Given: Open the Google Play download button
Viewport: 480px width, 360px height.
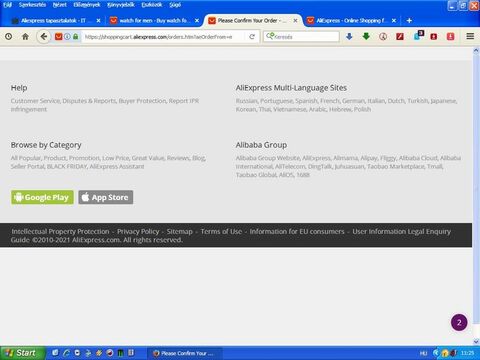Looking at the screenshot, I should coord(42,197).
